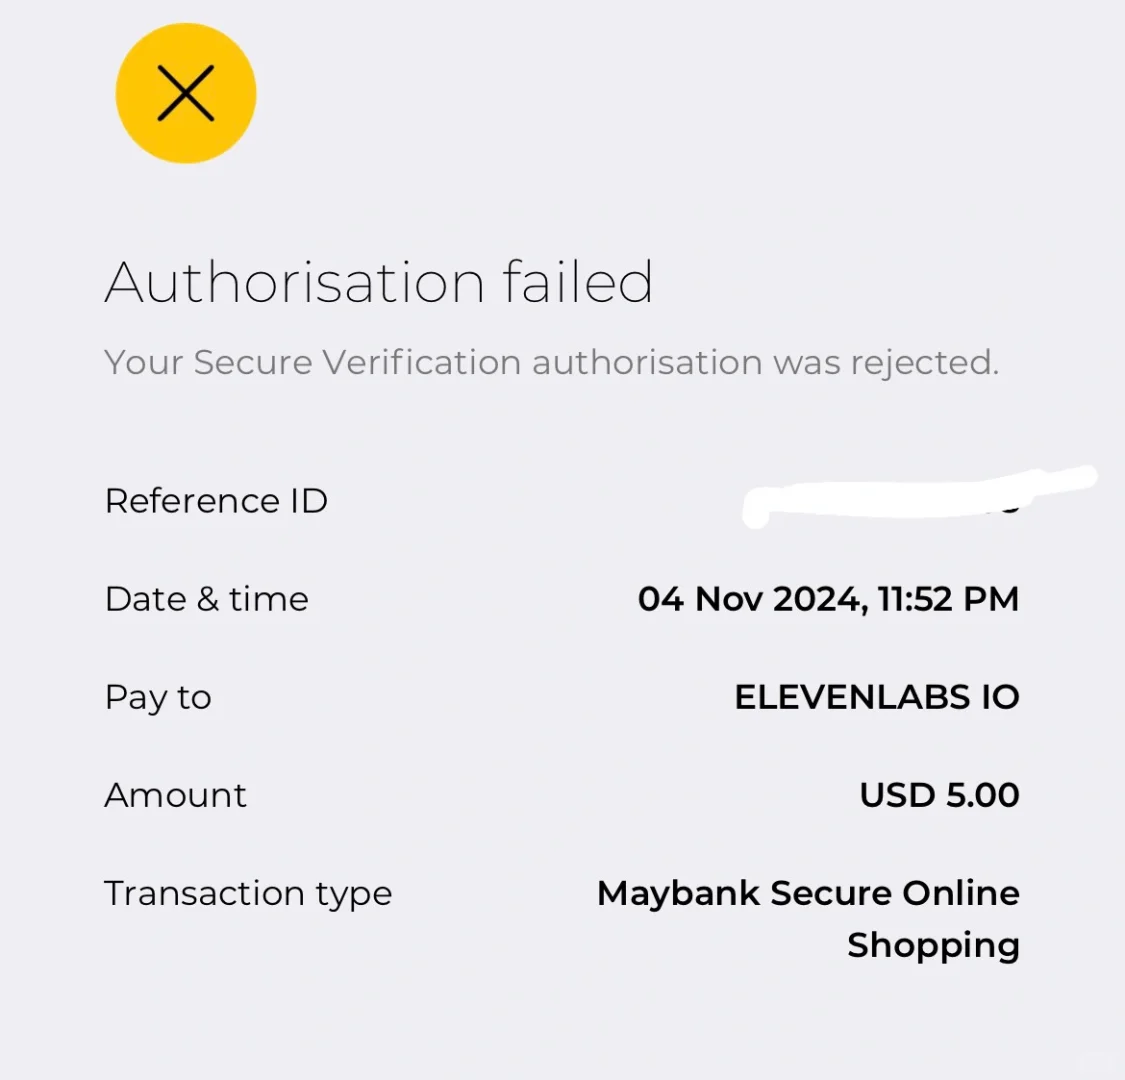Select the 11:52 PM time portion
Viewport: 1125px width, 1080px height.
click(x=948, y=599)
